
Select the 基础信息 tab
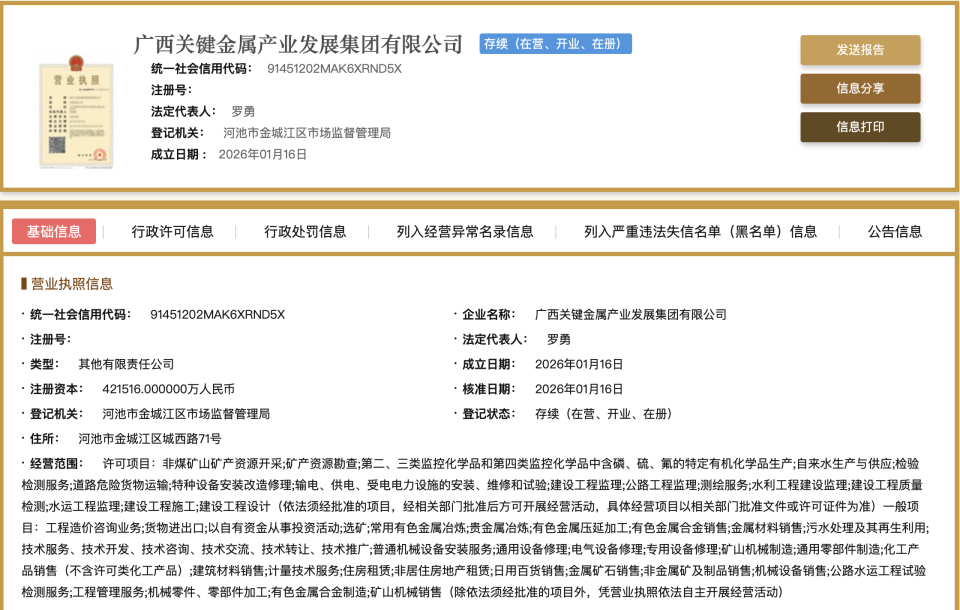(x=54, y=232)
